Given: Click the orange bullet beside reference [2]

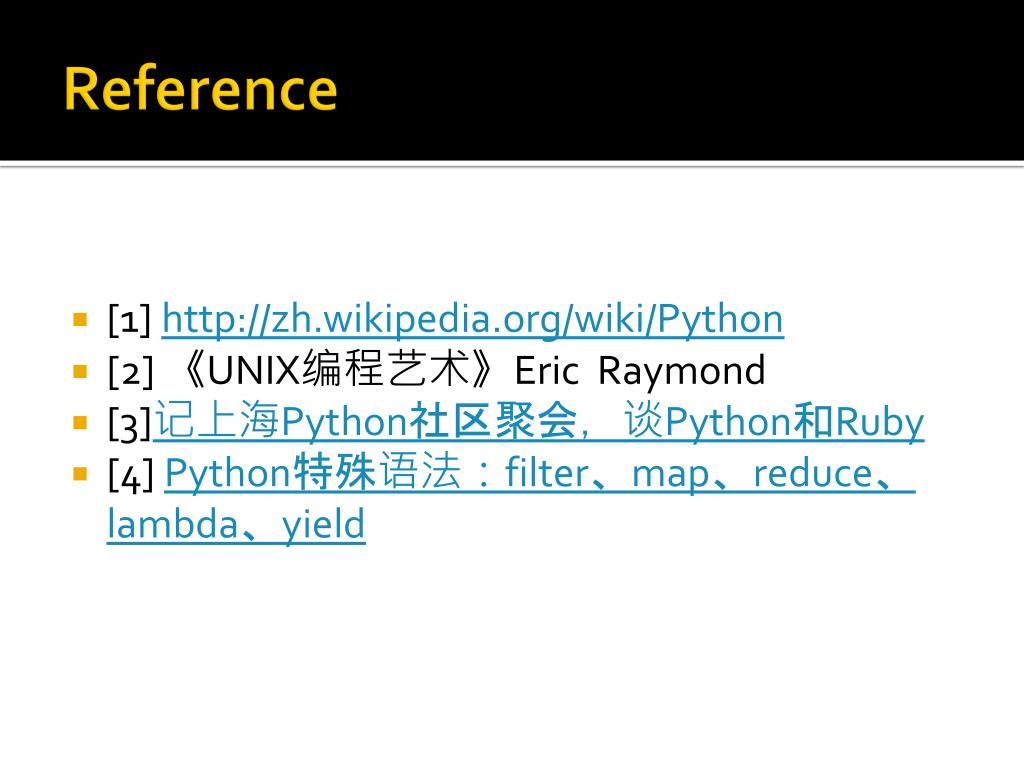Looking at the screenshot, I should click(x=80, y=372).
